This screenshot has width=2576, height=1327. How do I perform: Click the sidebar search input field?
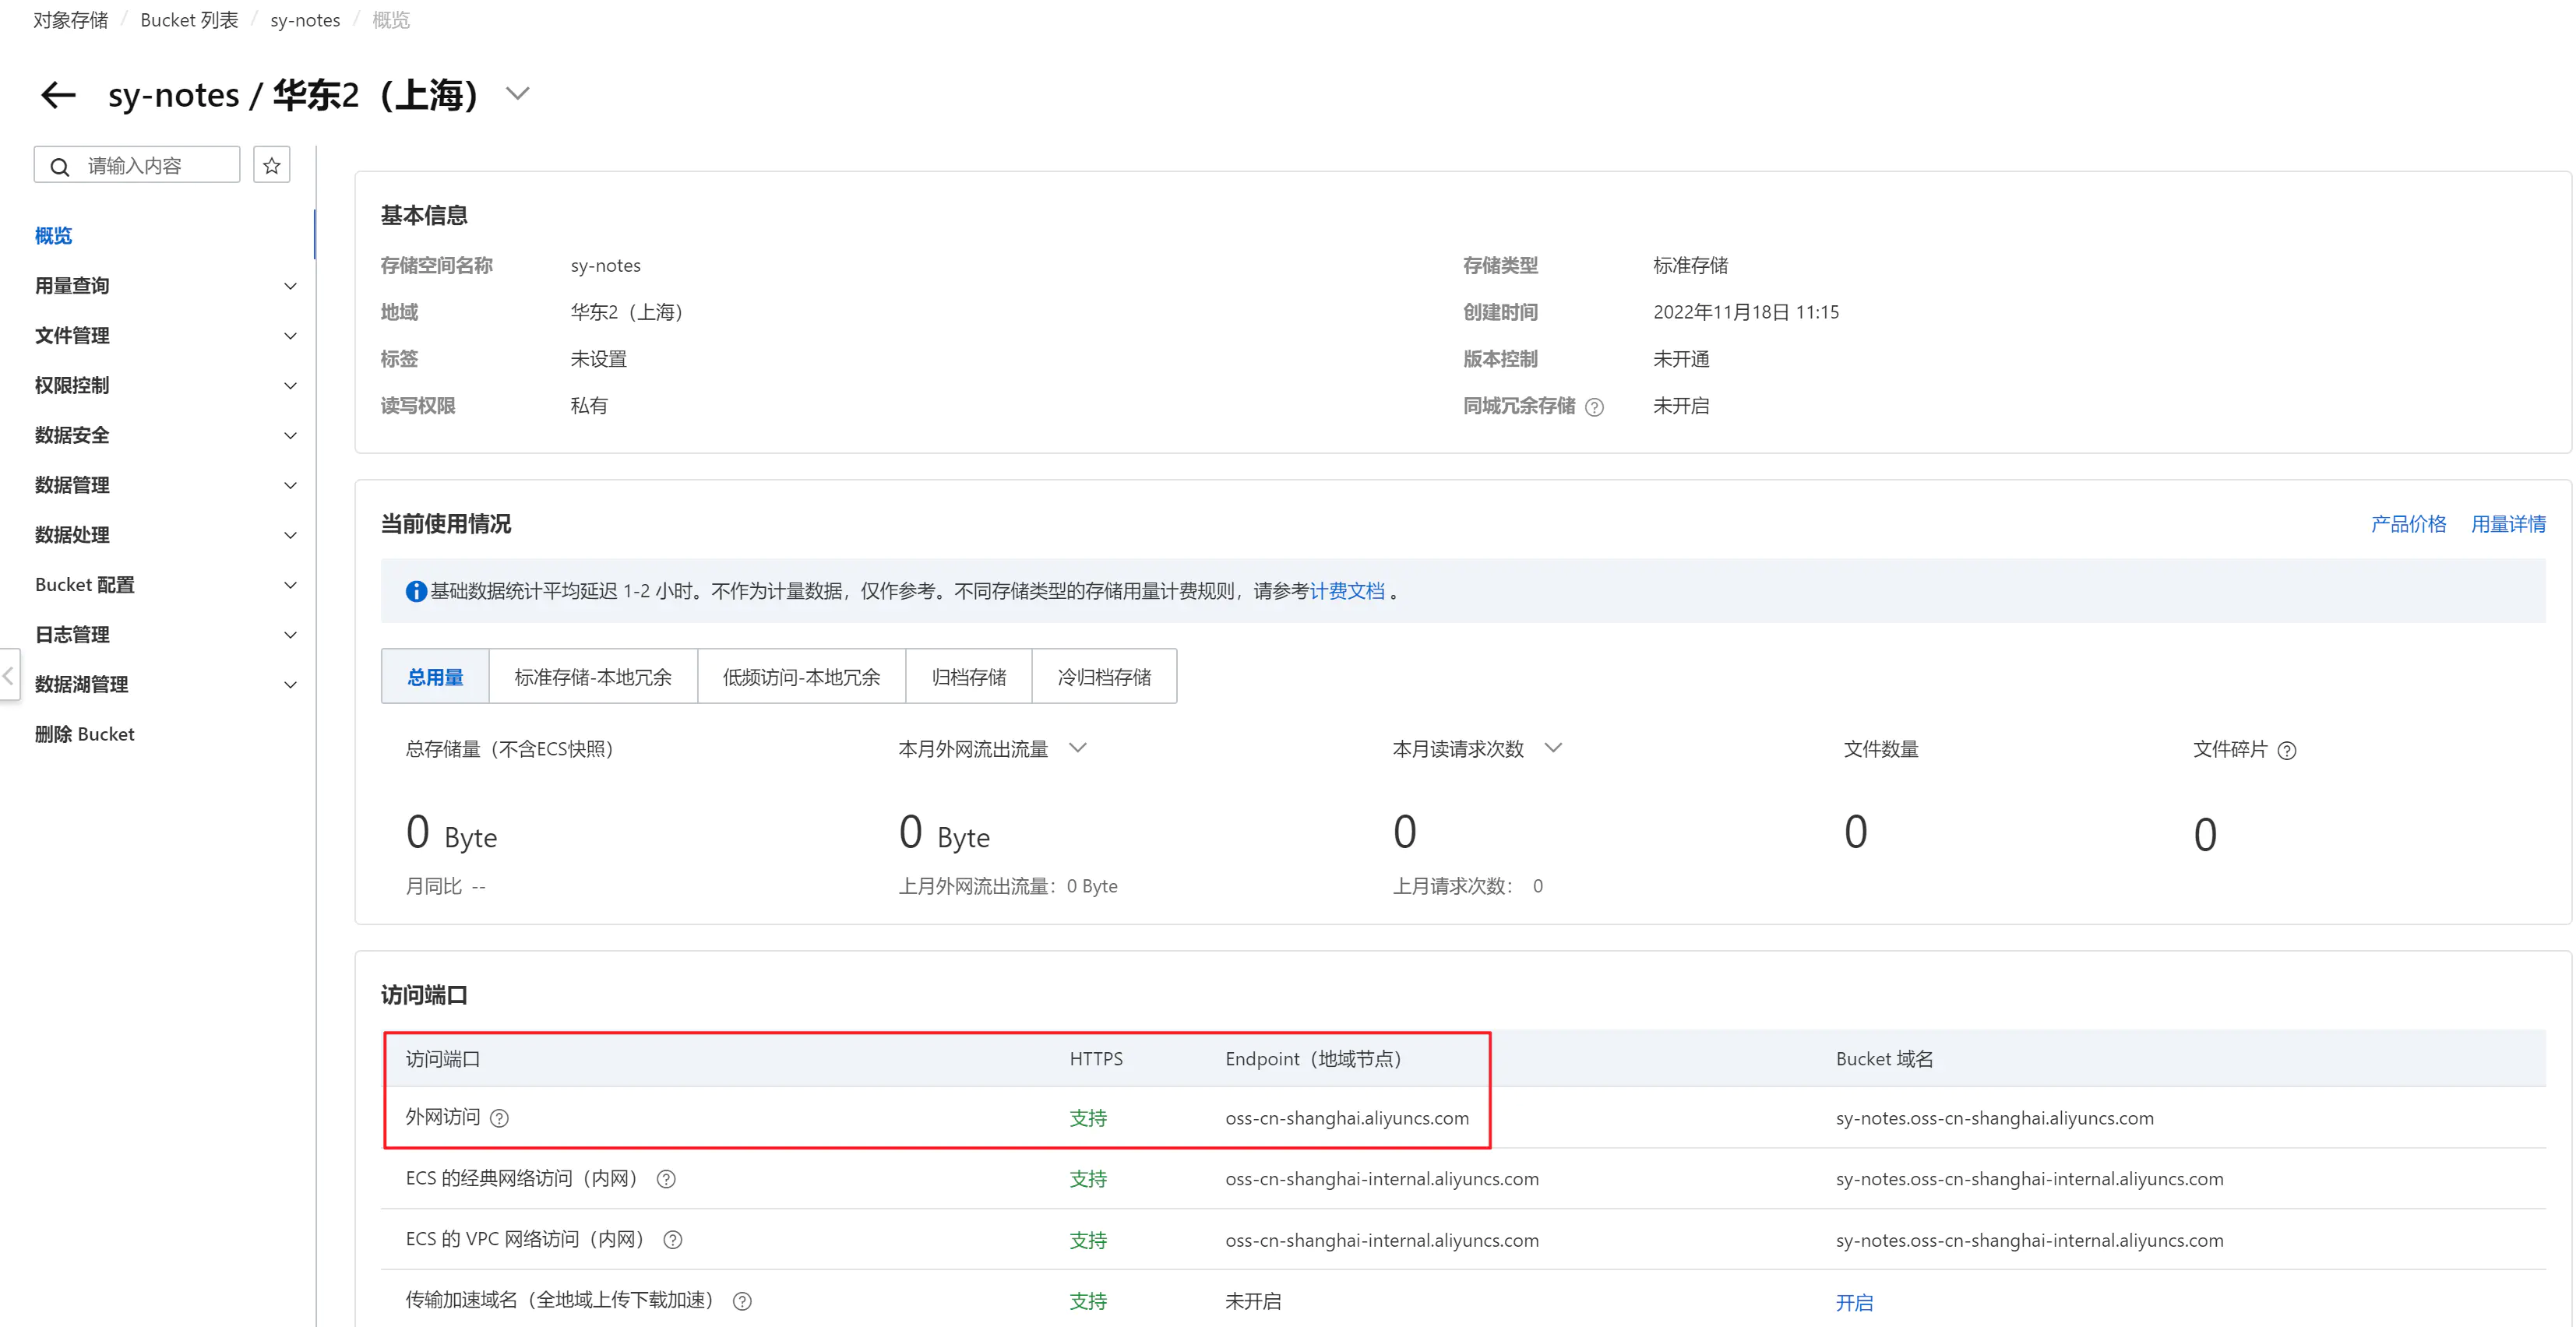pyautogui.click(x=150, y=165)
